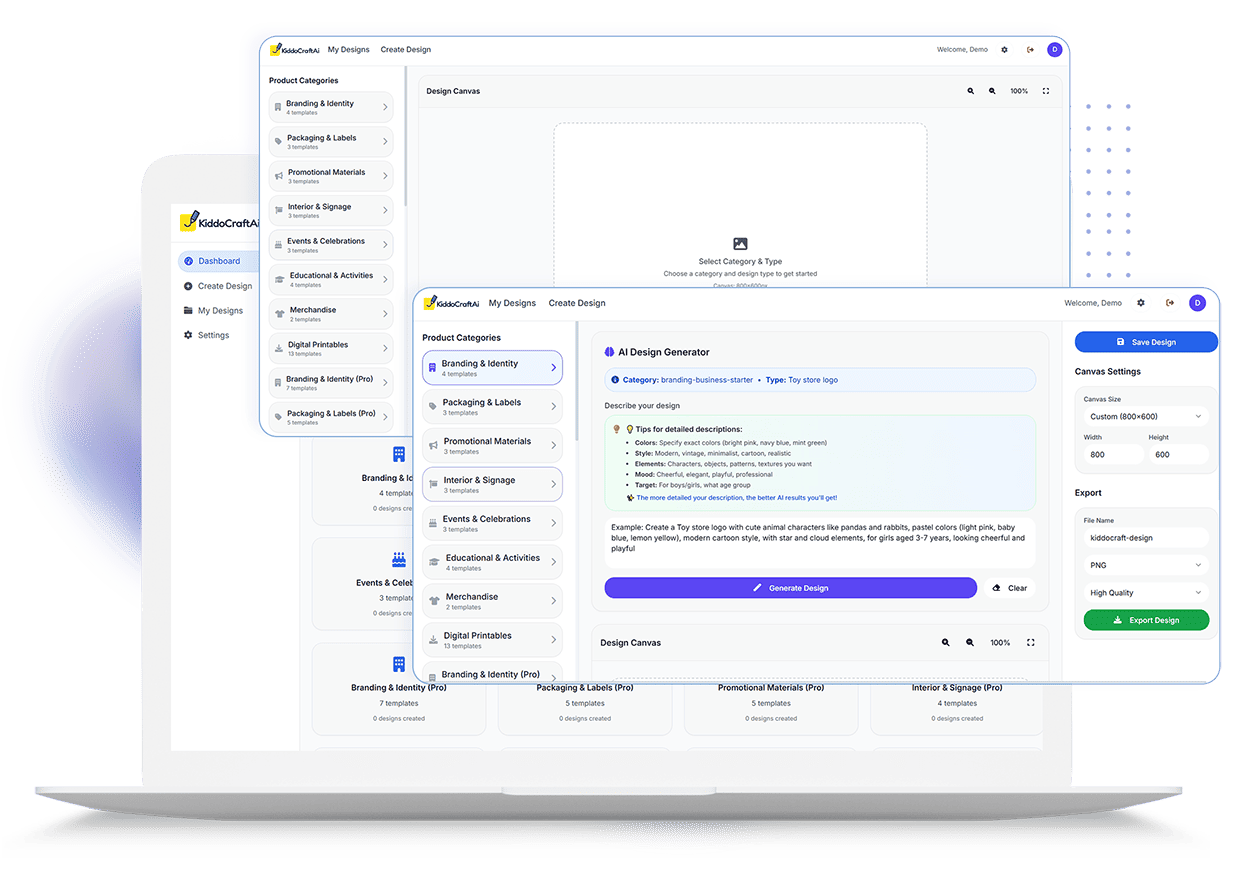Open the Canvas Size dropdown showing Custom (800×600)
The width and height of the screenshot is (1250, 885).
(1145, 416)
